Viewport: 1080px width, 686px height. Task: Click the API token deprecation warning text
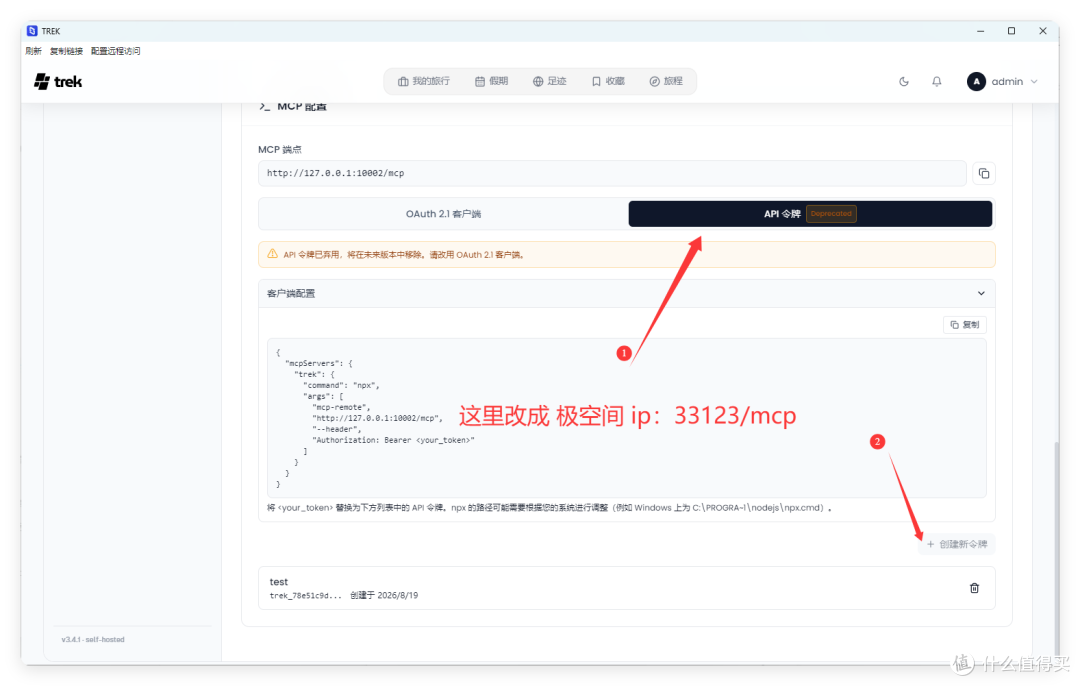pos(405,255)
